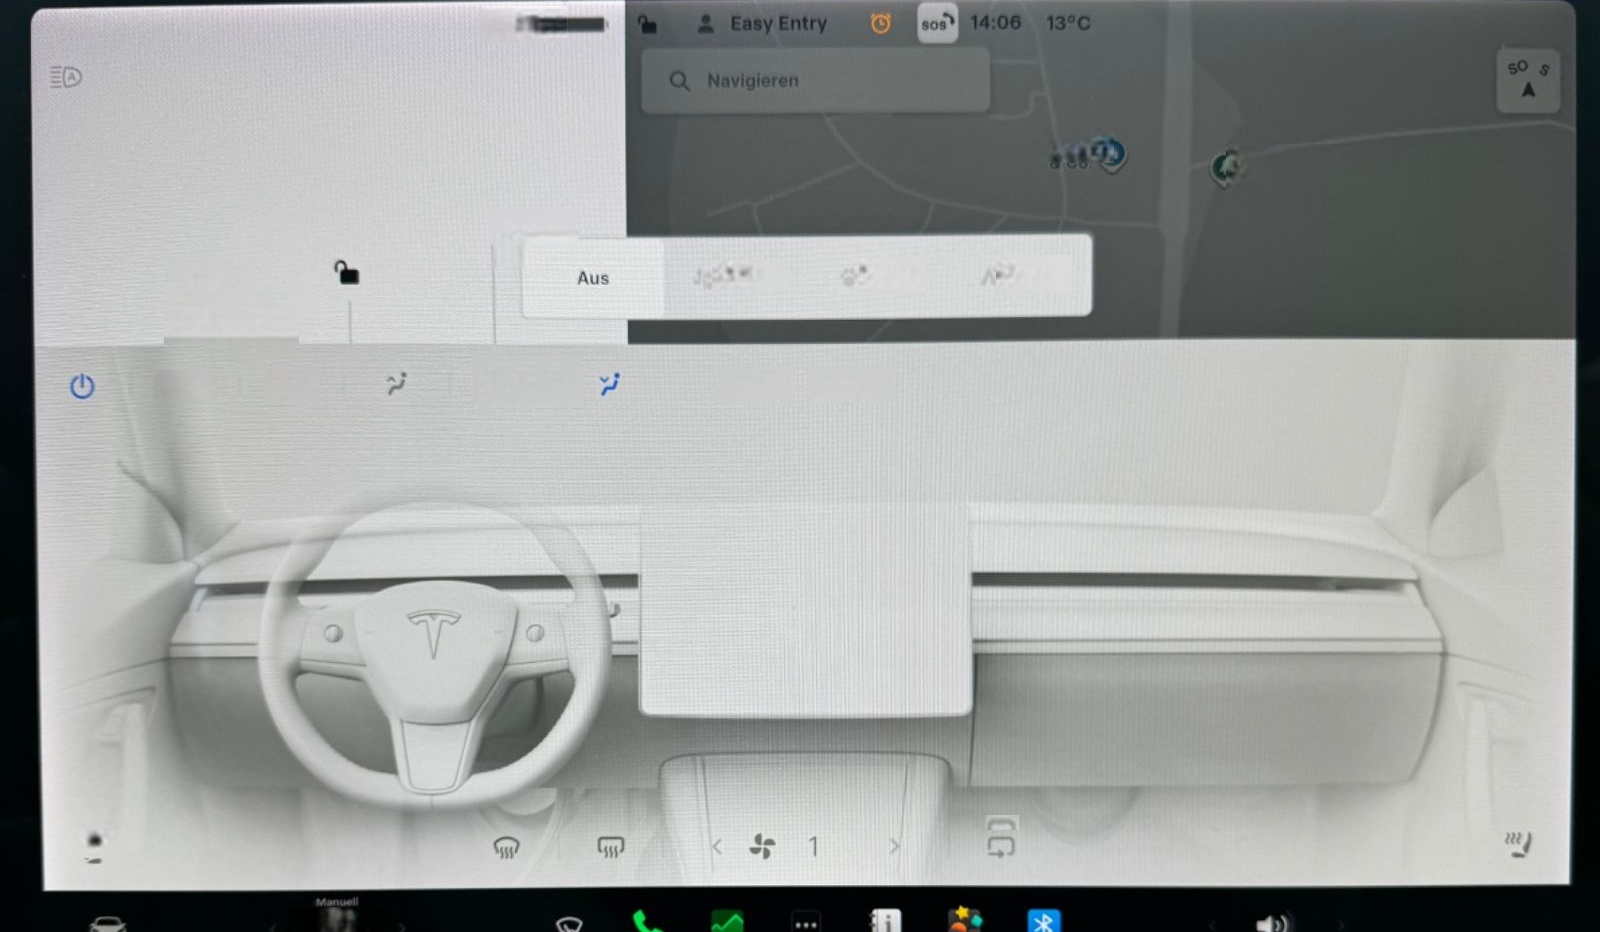Toggle the rear window defrost
Screen dimensions: 1600x932
point(610,847)
